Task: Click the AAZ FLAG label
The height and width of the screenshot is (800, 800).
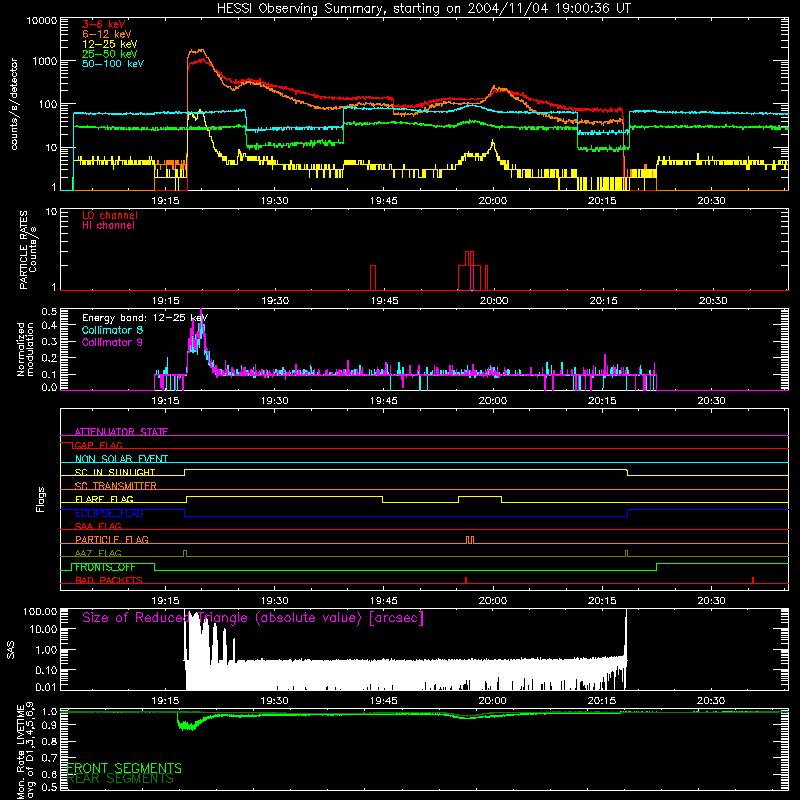Action: tap(98, 553)
